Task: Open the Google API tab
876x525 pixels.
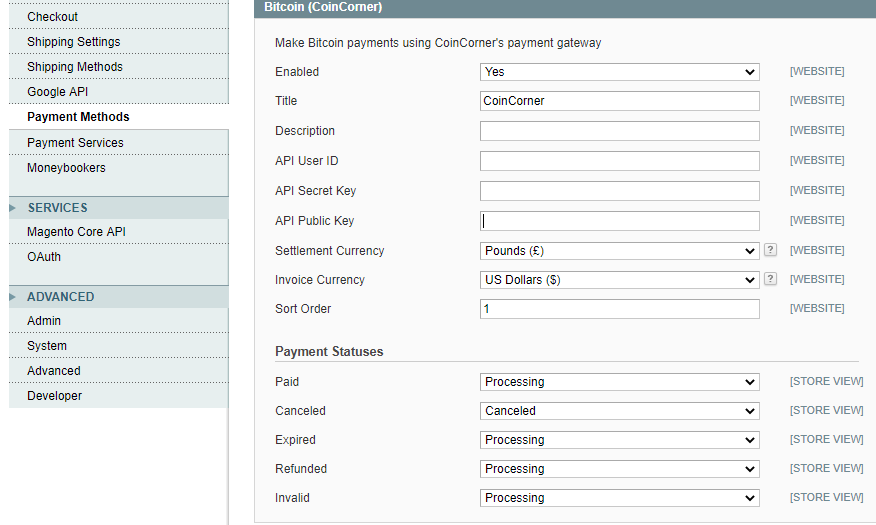Action: click(x=118, y=92)
